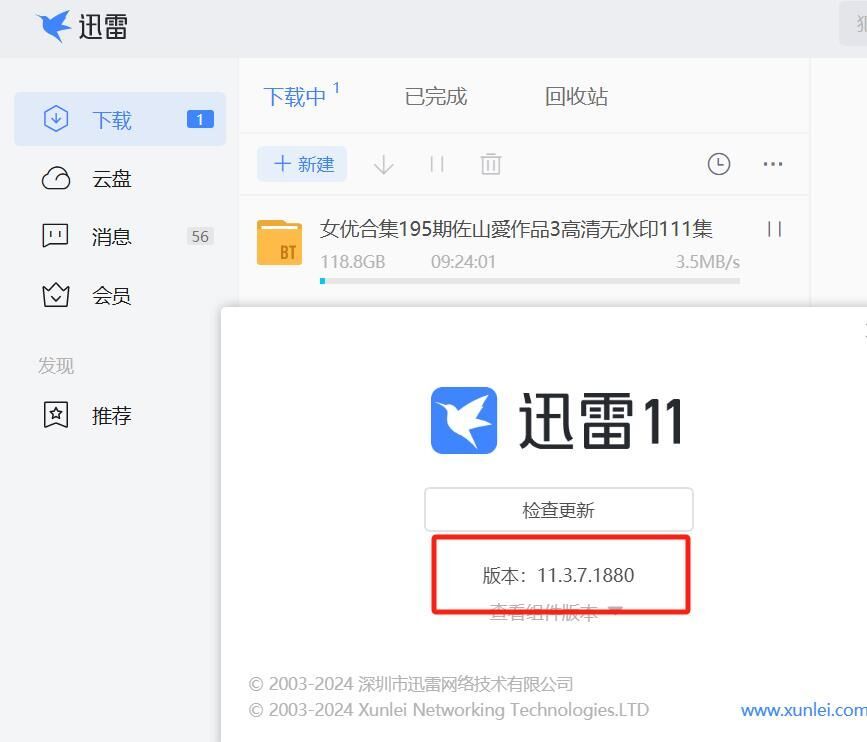Expand the 查看组件版本 section
Image resolution: width=867 pixels, height=742 pixels.
[x=556, y=612]
